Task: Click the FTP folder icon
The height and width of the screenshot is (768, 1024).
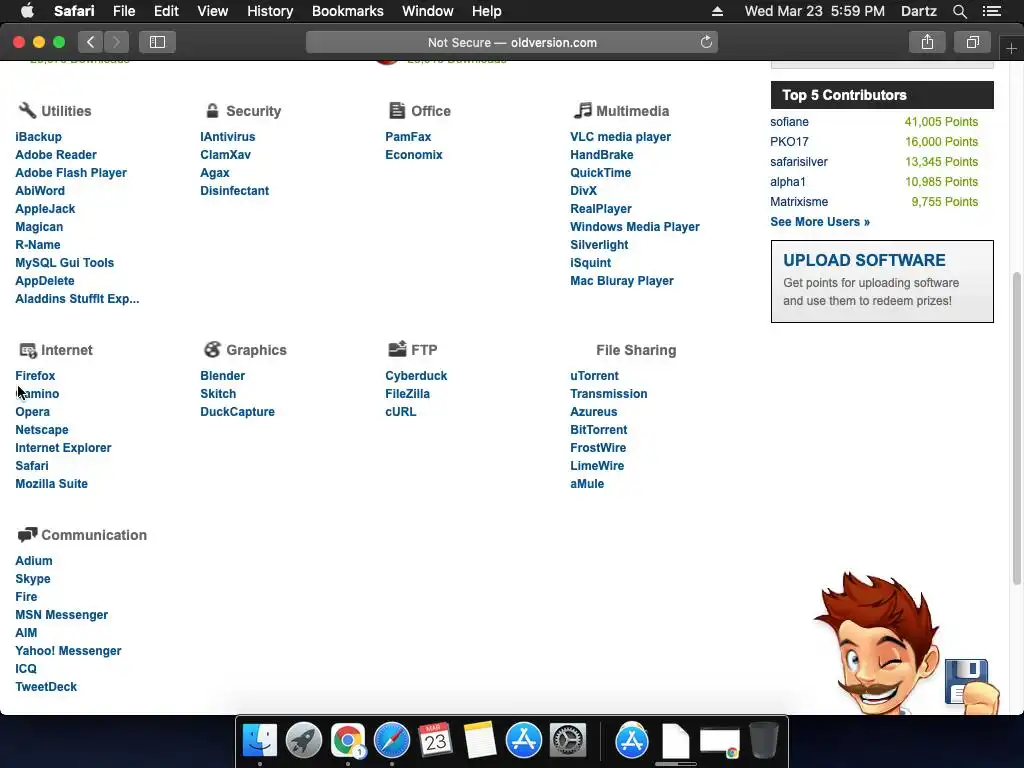Action: (x=397, y=349)
